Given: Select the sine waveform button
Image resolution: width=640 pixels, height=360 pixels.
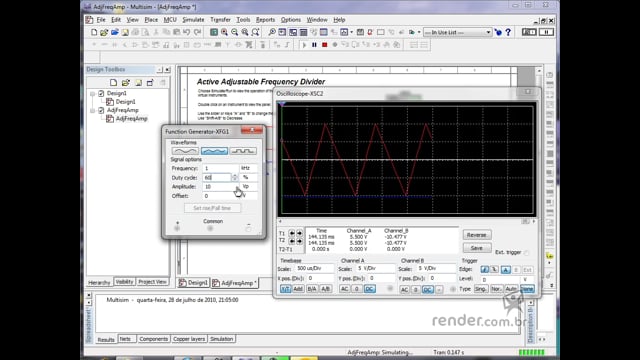Looking at the screenshot, I should click(185, 151).
